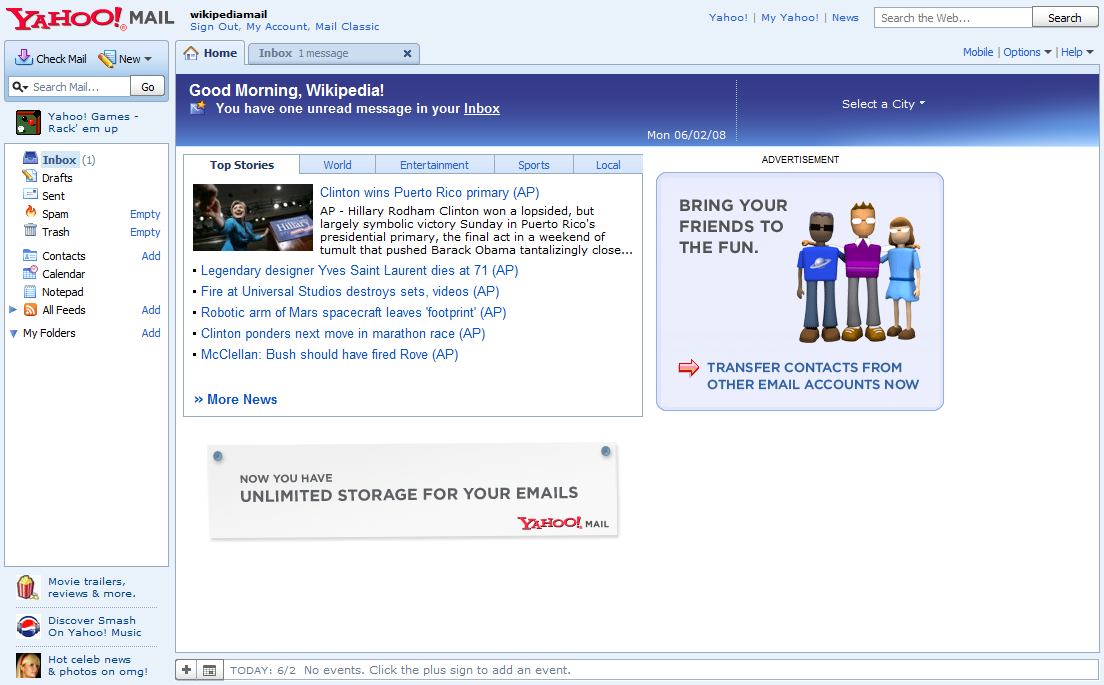Switch to the Sports news tab
The image size is (1104, 685).
(x=533, y=165)
